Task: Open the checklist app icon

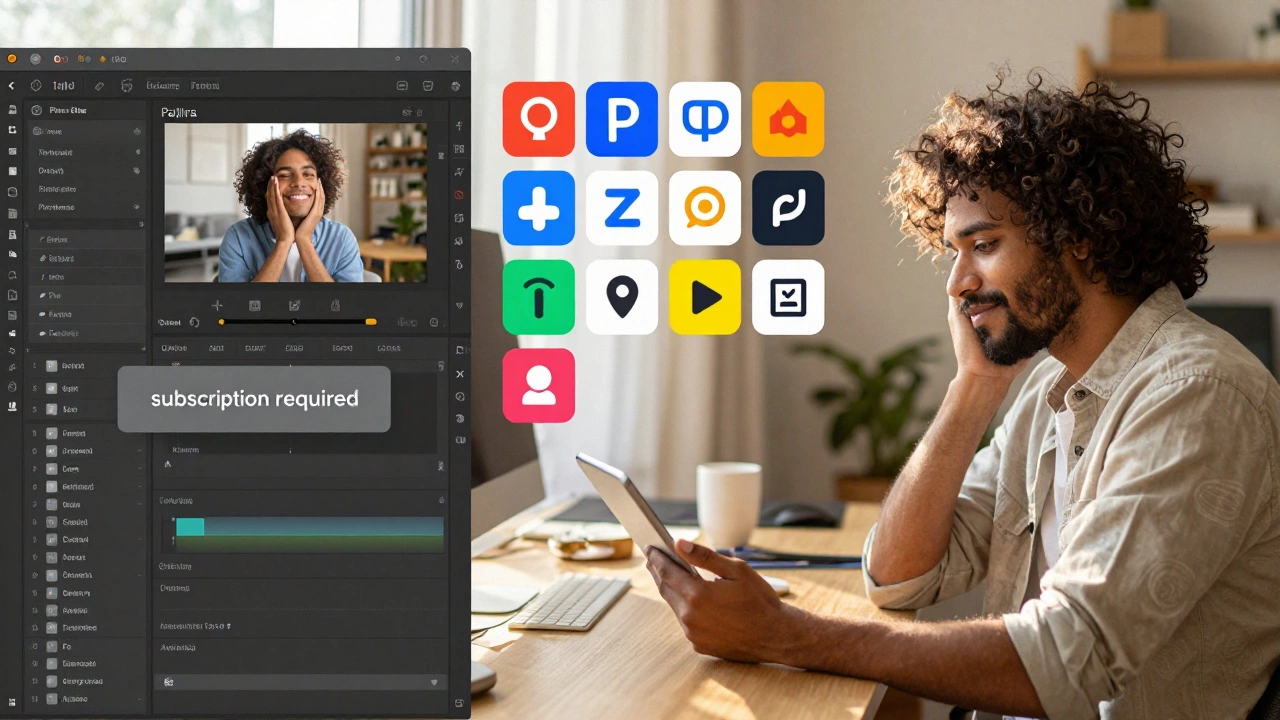Action: [x=788, y=297]
